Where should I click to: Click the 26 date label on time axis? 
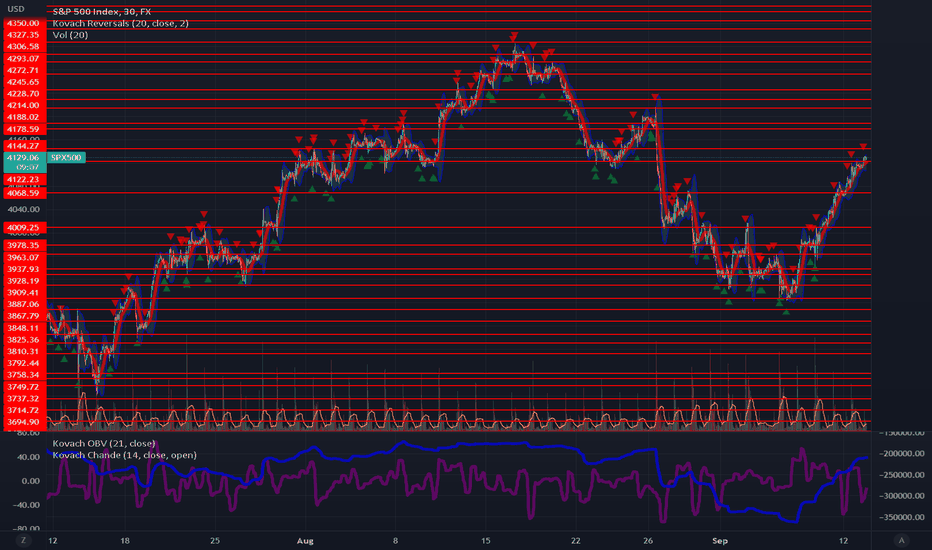click(x=648, y=540)
